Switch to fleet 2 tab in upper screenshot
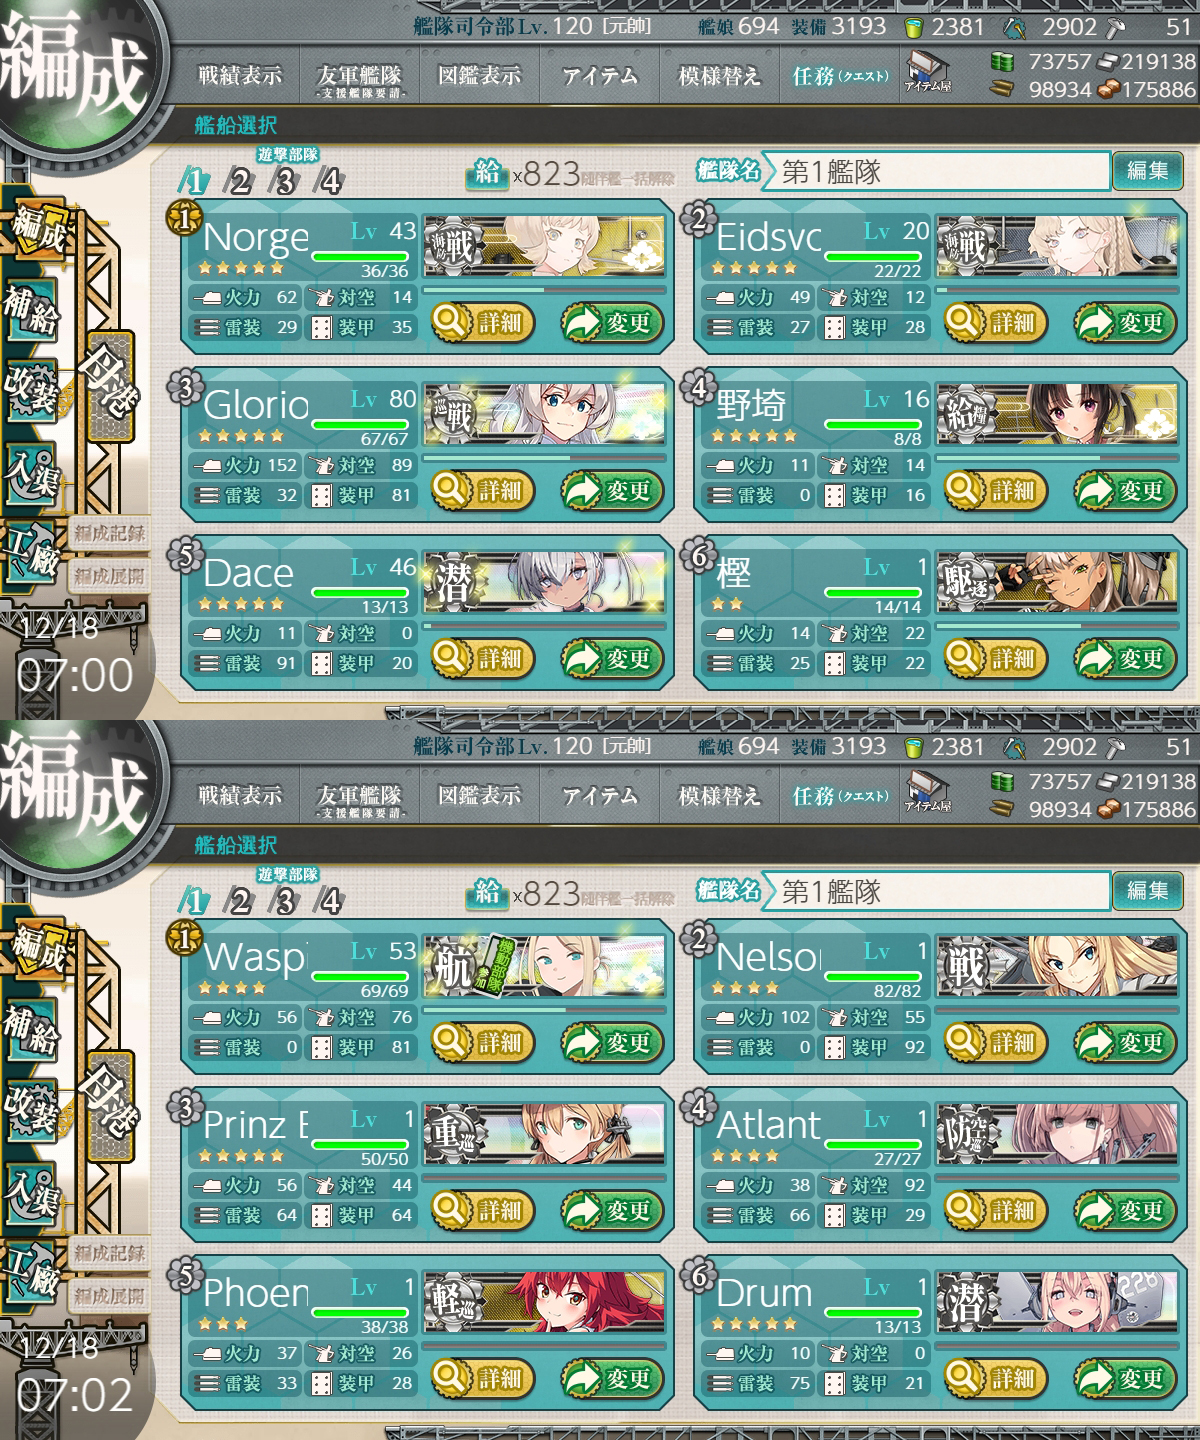Screen dimensions: 1200x1440 click(239, 181)
